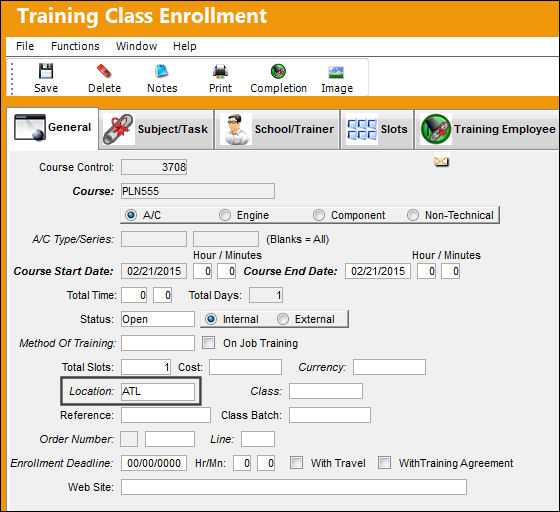Click the Course Start Date hour field
560x512 pixels.
click(x=202, y=271)
